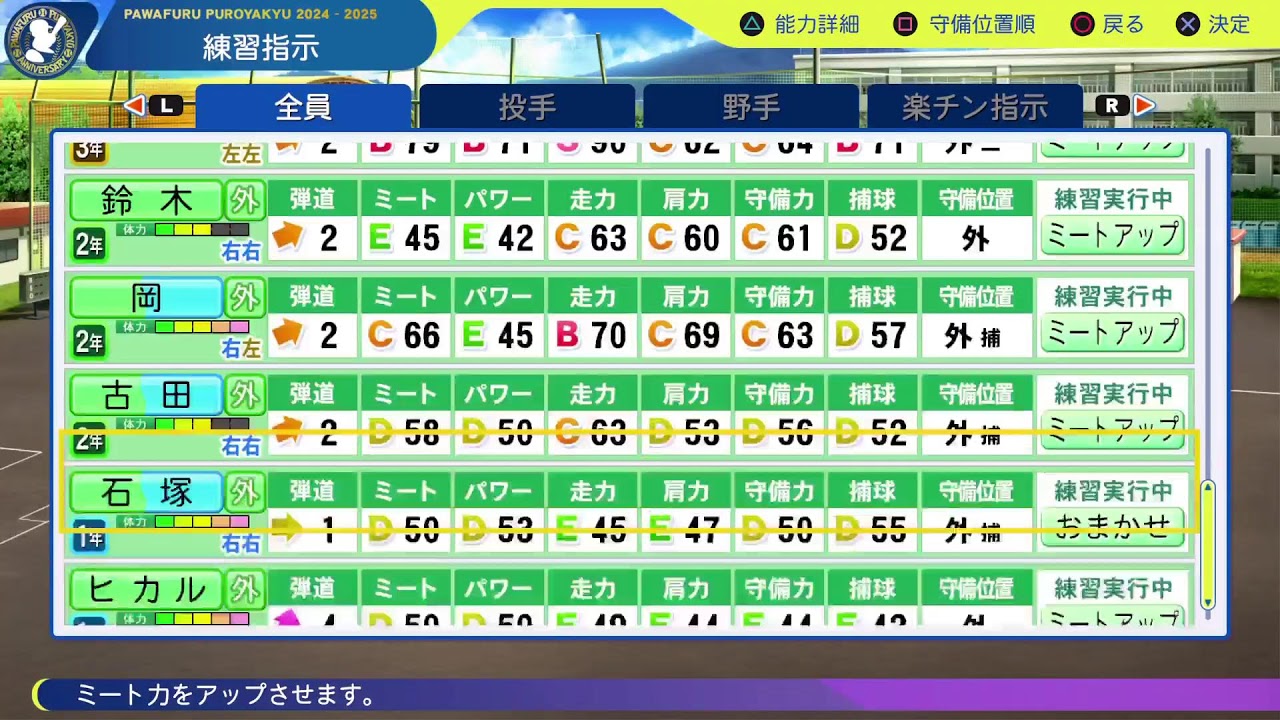The width and height of the screenshot is (1280, 720).
Task: Select 鈴木's ミートアップ practice button
Action: tap(1112, 236)
